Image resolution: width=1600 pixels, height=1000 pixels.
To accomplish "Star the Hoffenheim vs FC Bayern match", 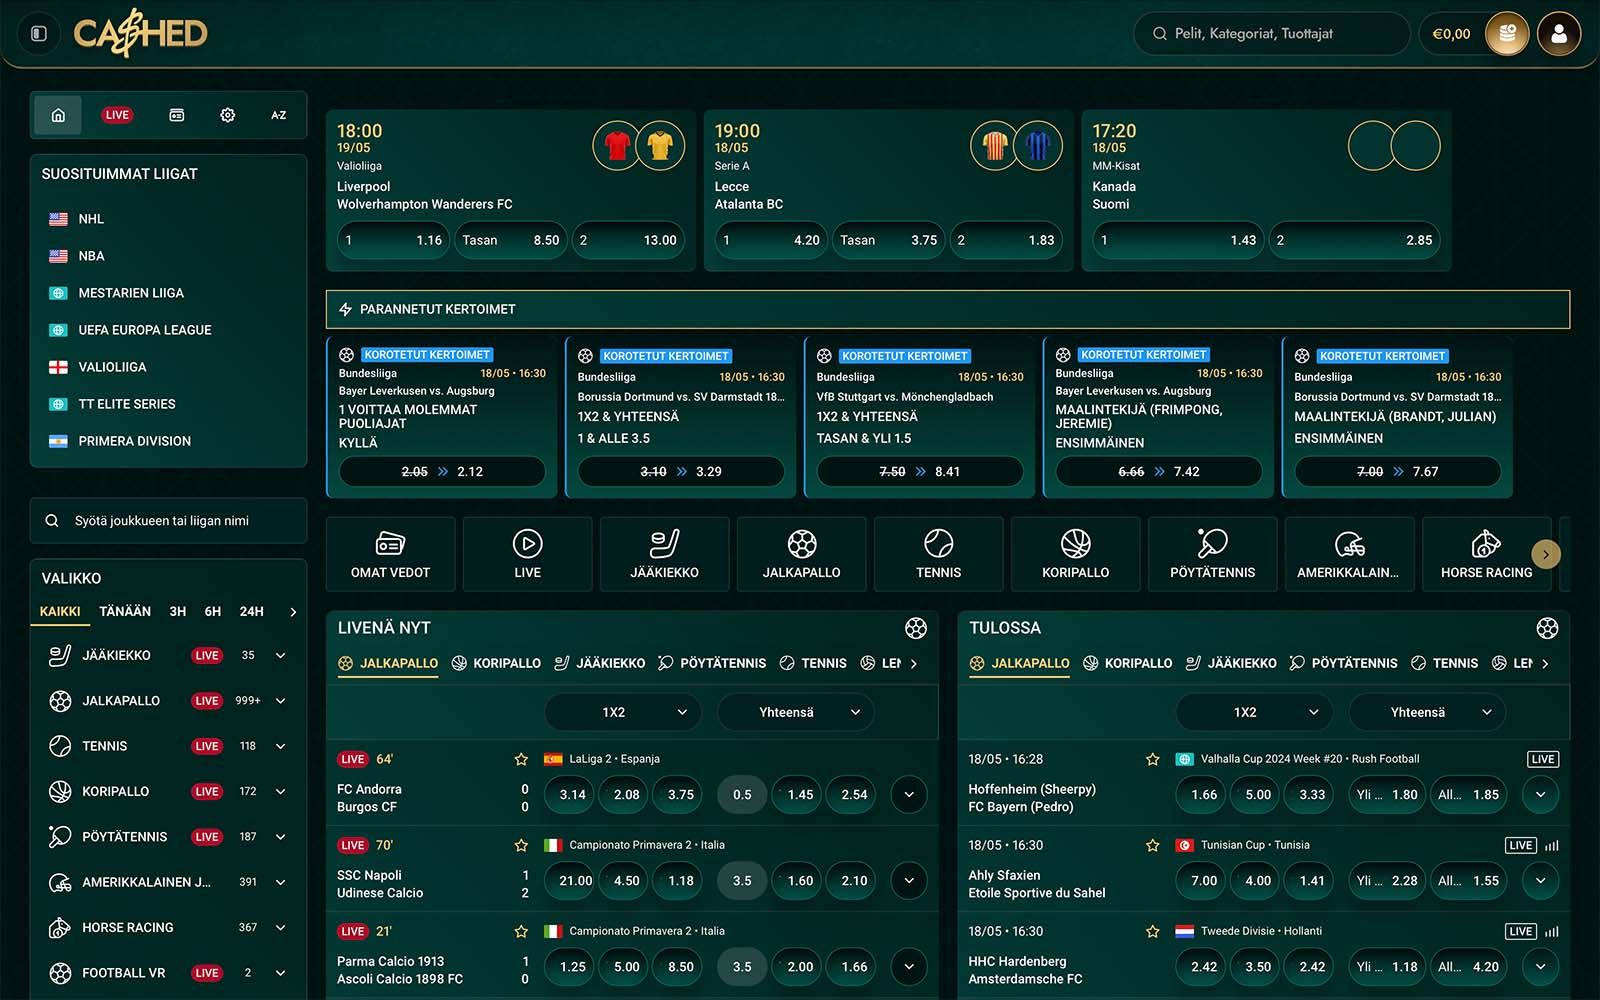I will pyautogui.click(x=1152, y=759).
